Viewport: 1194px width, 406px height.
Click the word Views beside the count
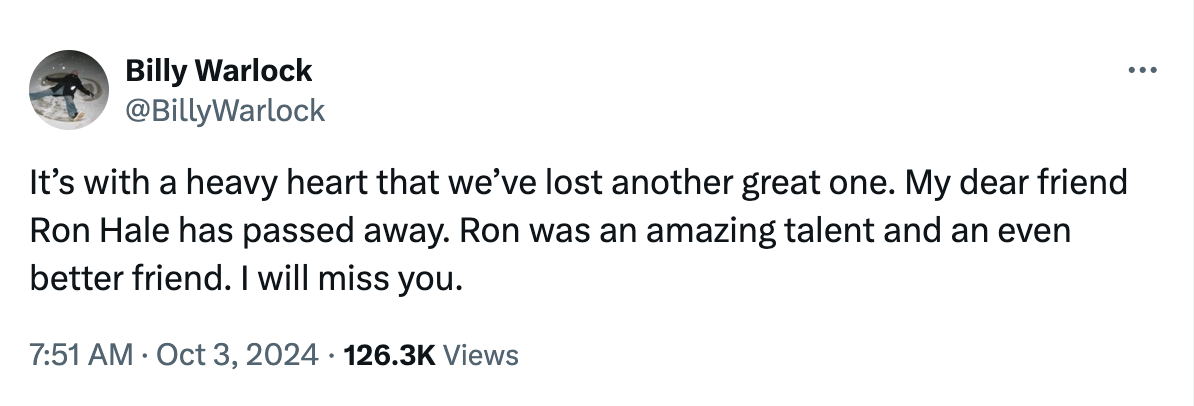(480, 354)
